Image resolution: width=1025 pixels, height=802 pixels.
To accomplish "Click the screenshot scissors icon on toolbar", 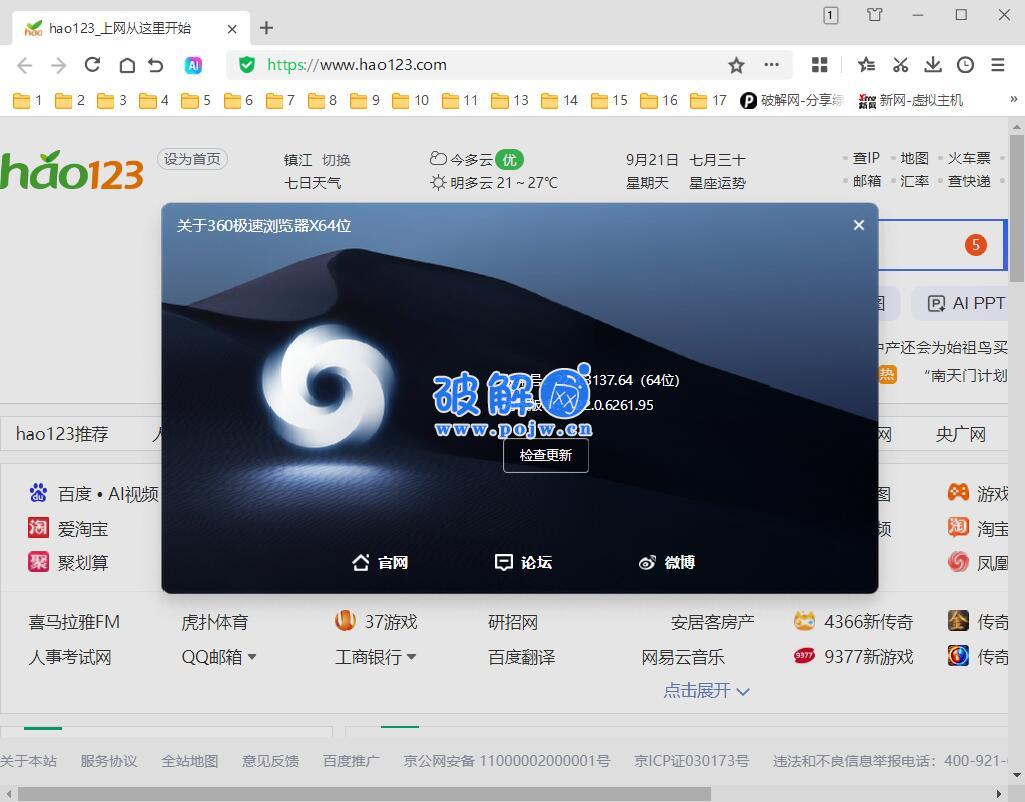I will [x=899, y=64].
